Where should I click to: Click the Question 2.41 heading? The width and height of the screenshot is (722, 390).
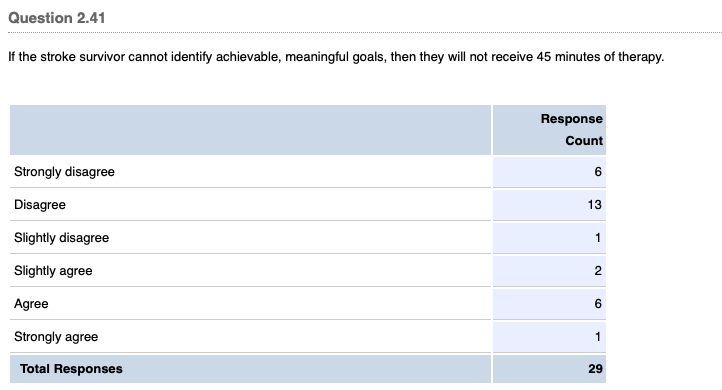pos(57,18)
